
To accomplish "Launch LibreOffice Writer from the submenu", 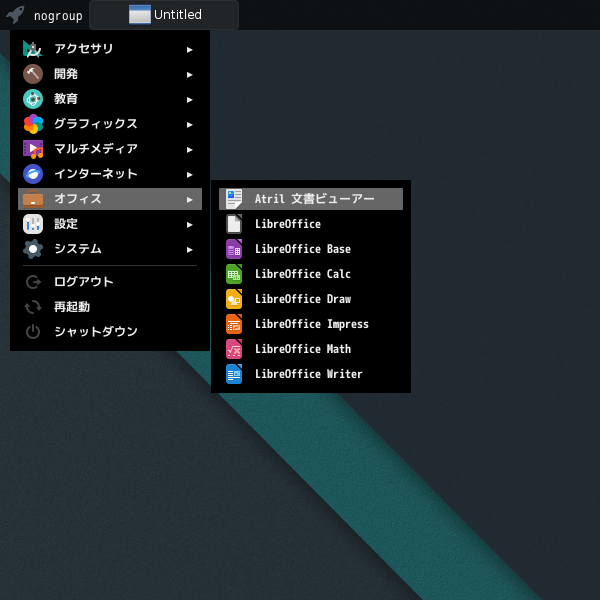I will click(311, 374).
